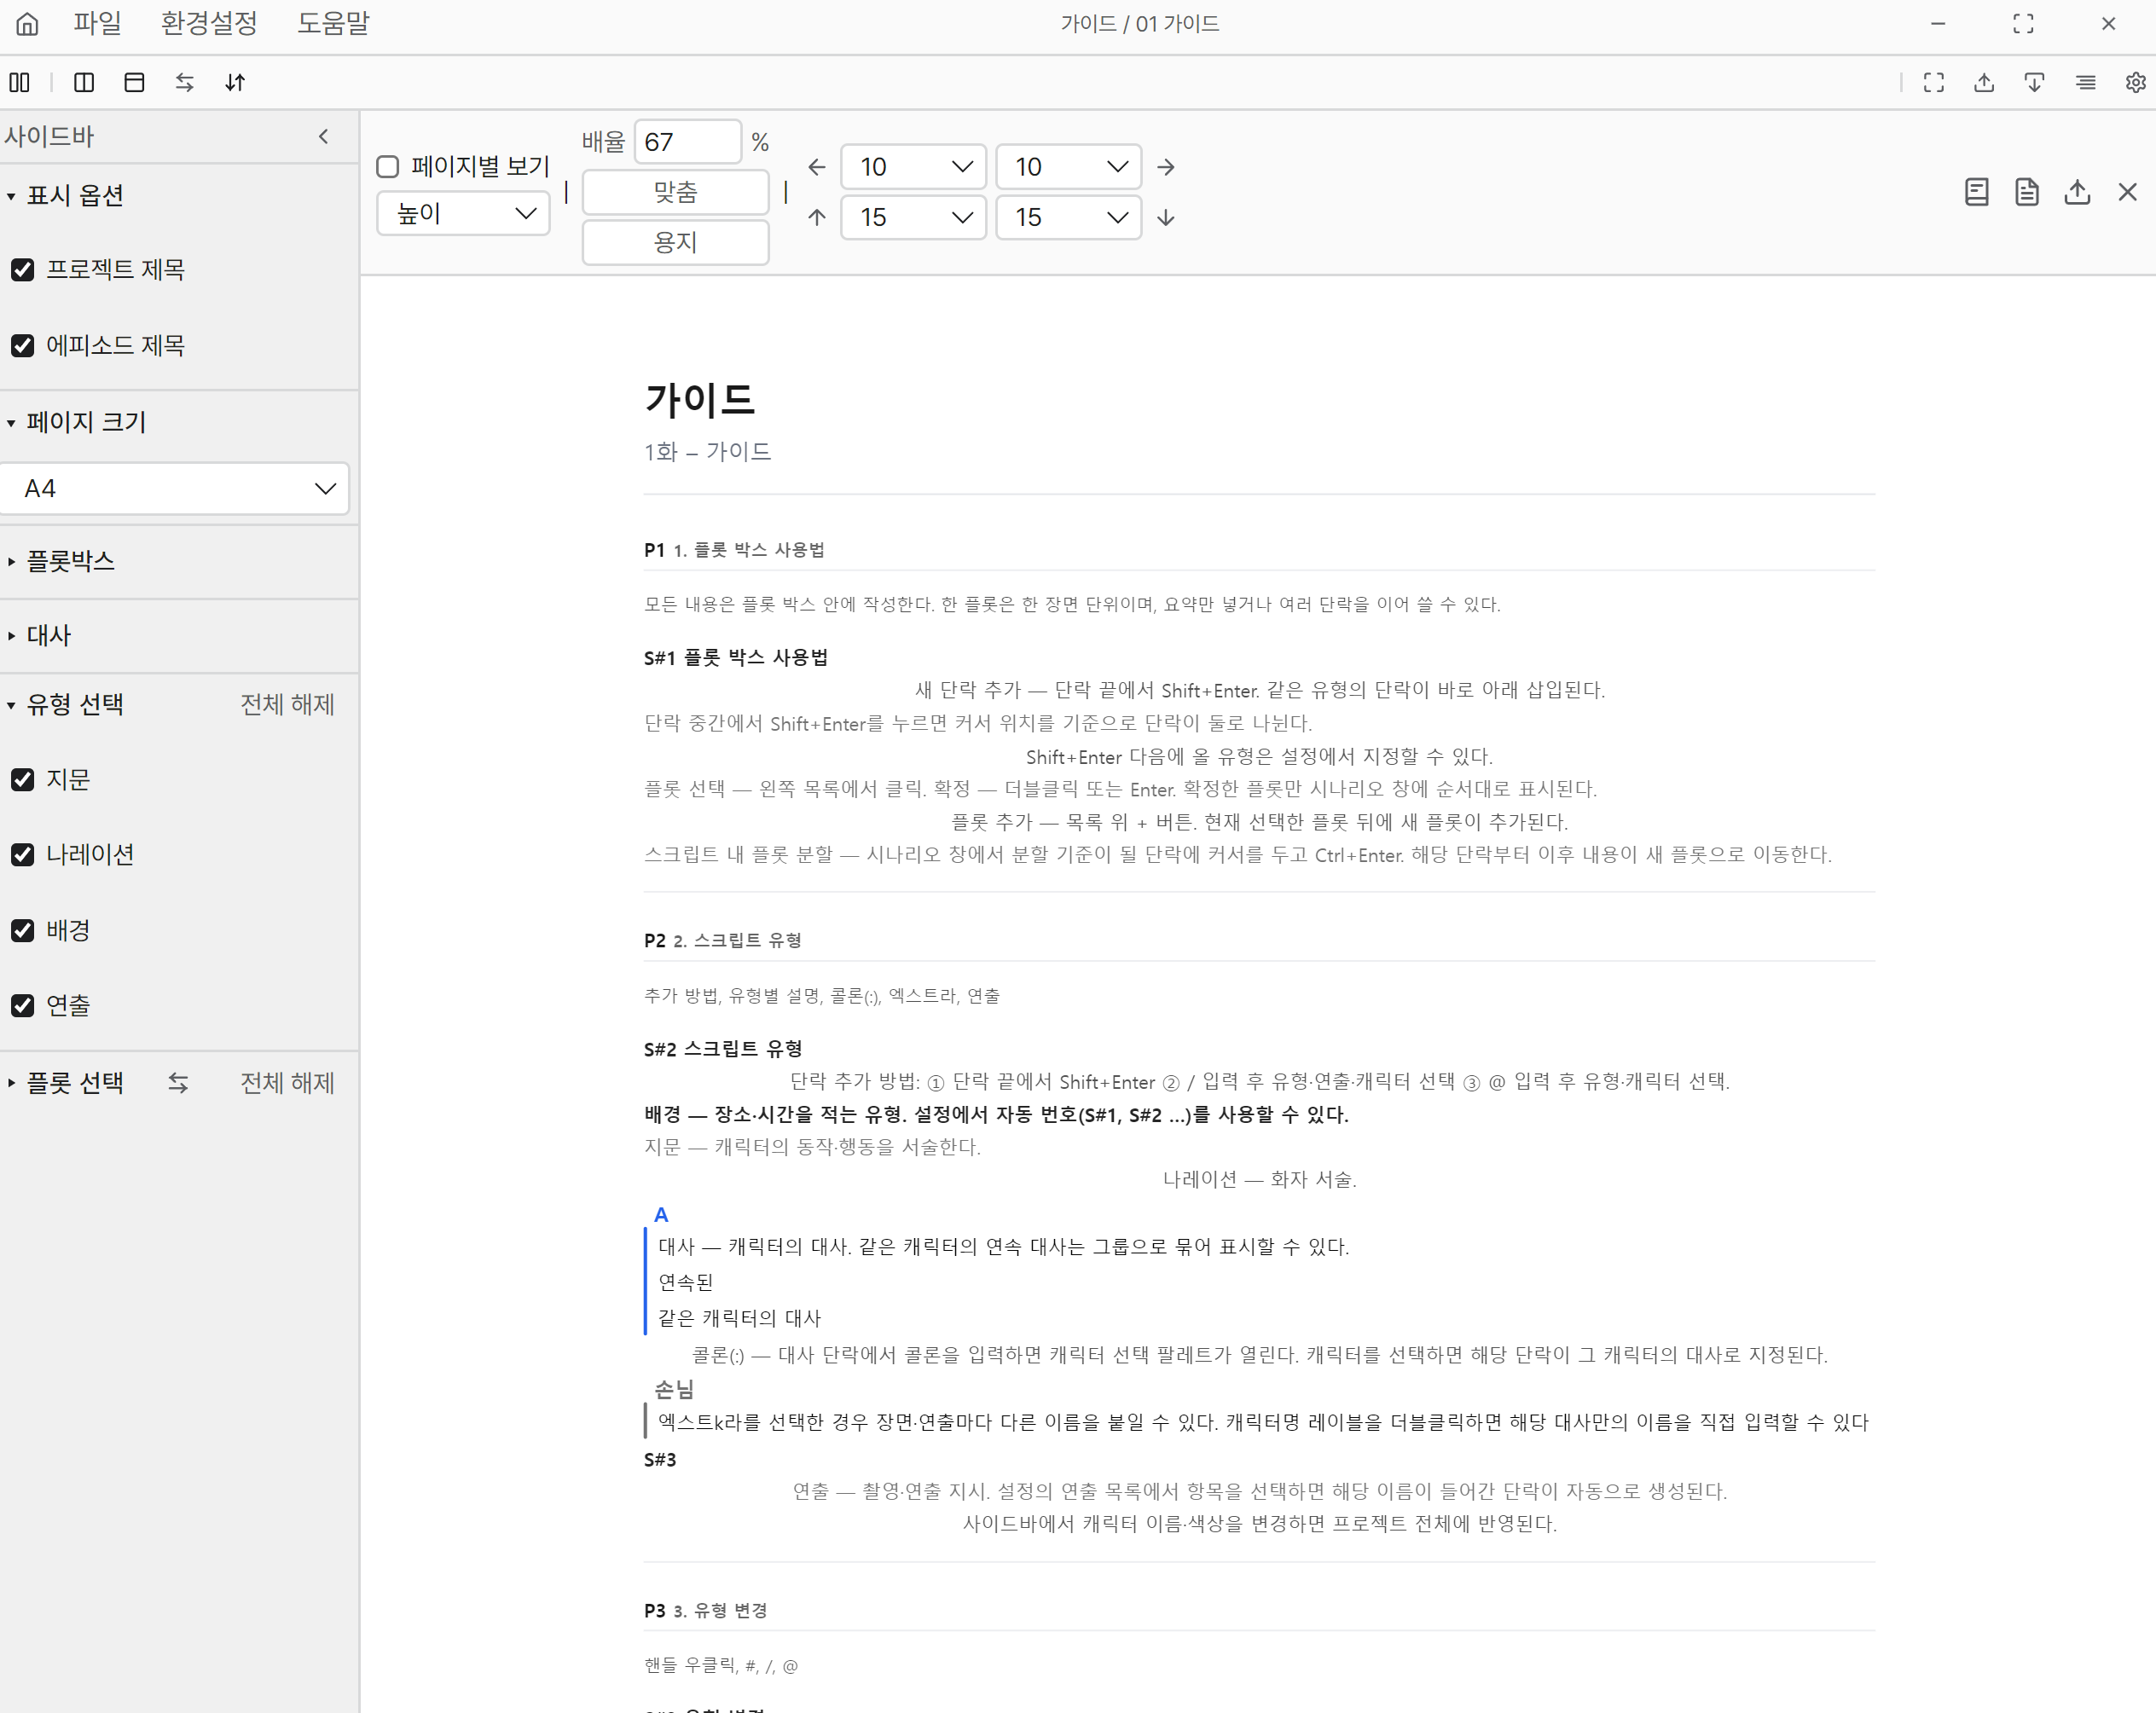
Task: Open the bottom margin 15 dropdown
Action: point(1068,217)
